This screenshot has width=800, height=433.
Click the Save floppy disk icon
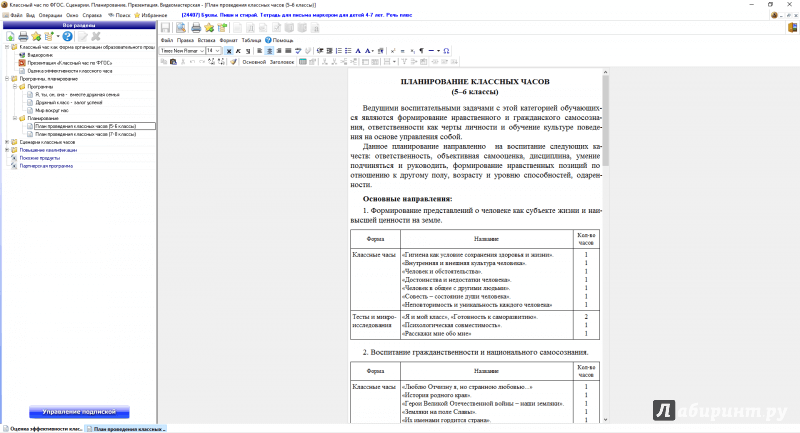click(x=166, y=28)
